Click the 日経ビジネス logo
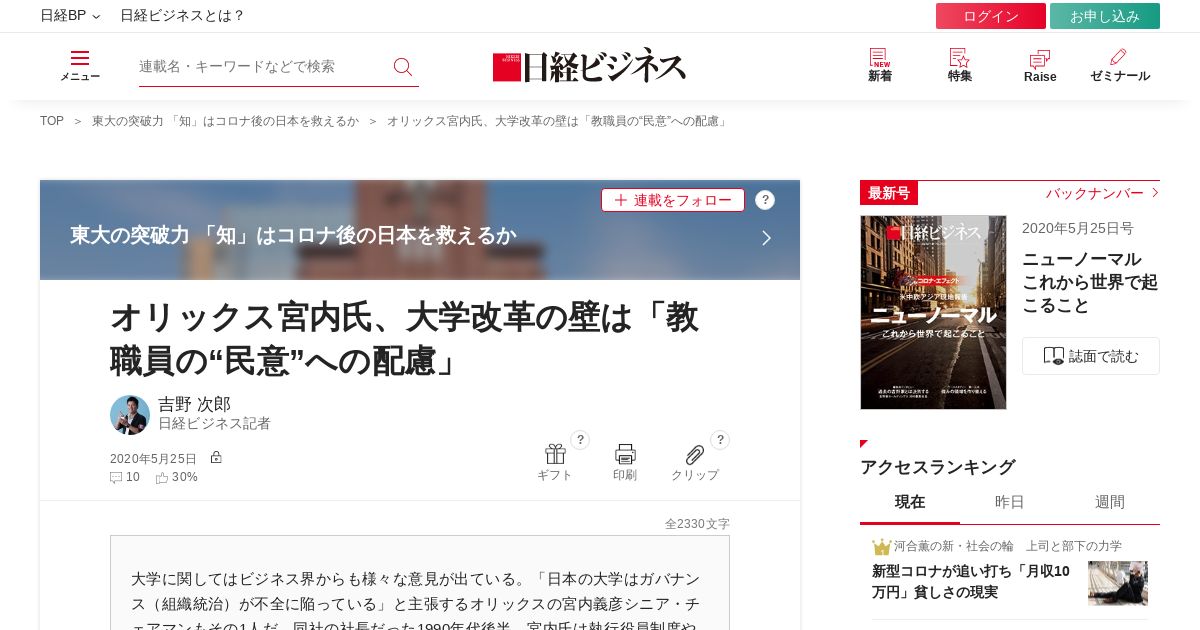The height and width of the screenshot is (630, 1200). [x=589, y=66]
